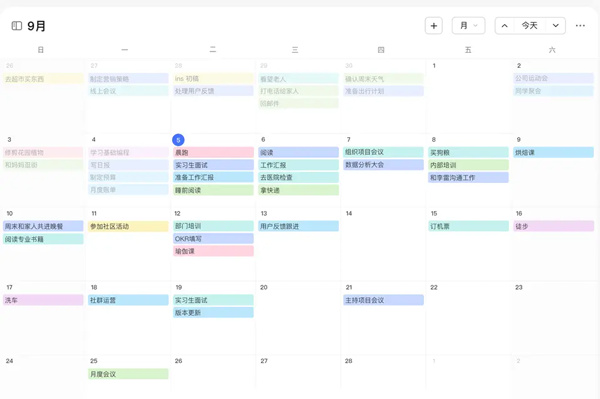600x399 pixels.
Task: Open the 月度会议 event
Action: click(128, 374)
